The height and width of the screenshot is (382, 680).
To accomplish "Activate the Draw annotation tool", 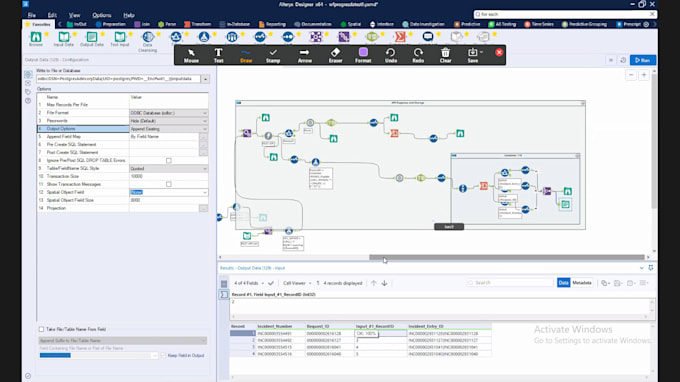I will point(246,56).
